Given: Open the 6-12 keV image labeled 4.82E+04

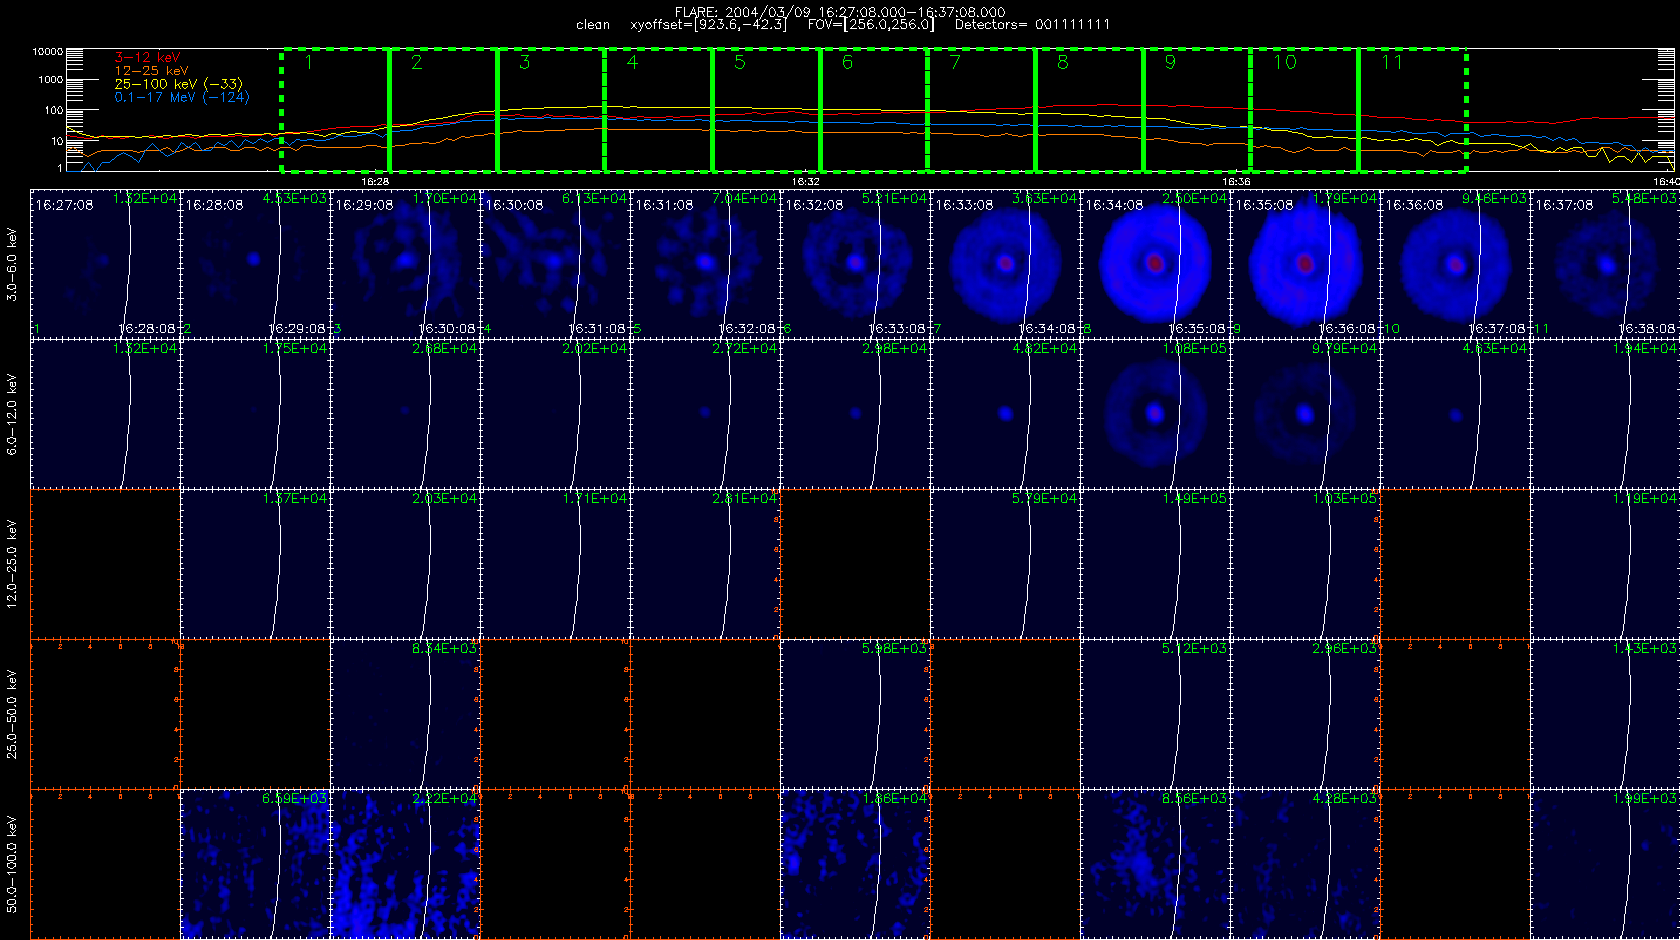Looking at the screenshot, I should point(1006,414).
